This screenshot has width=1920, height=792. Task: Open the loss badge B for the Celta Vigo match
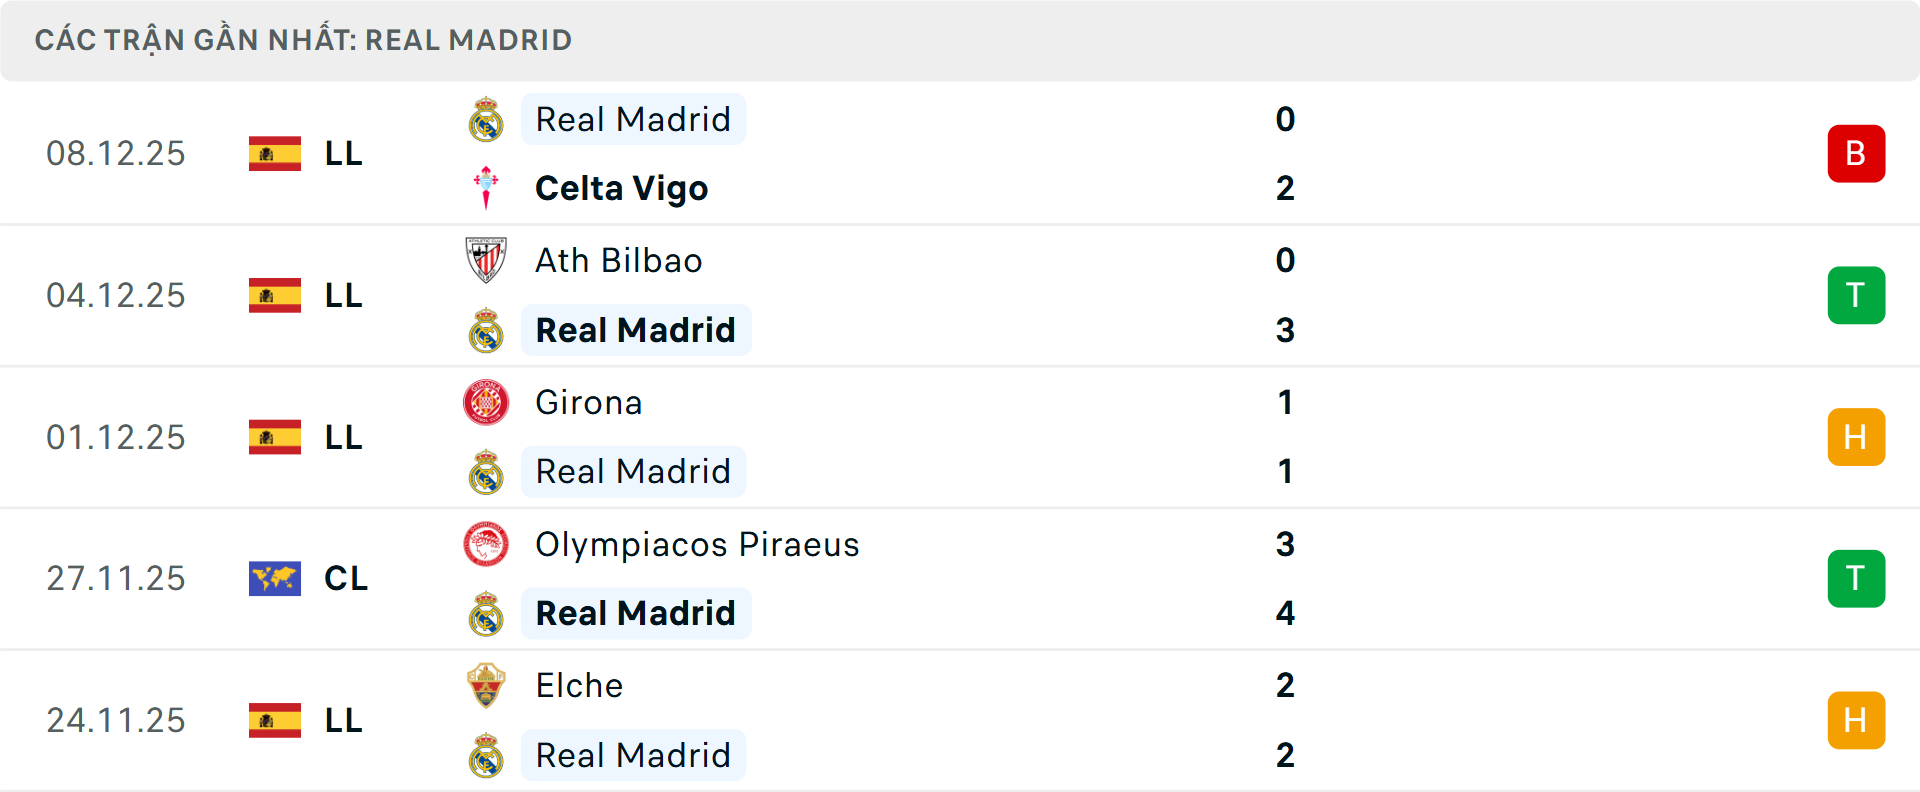1857,153
